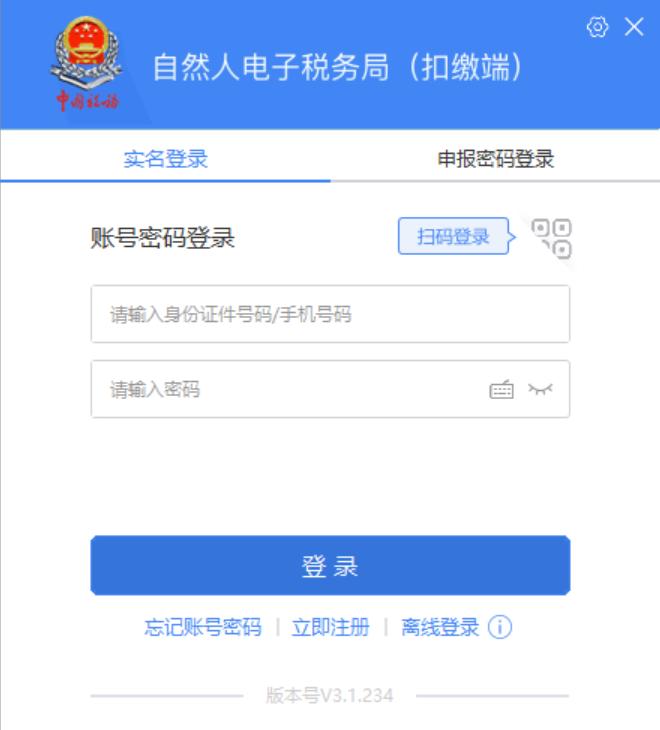Select the 实名登录 tab
Screen dimensions: 660x730
click(x=165, y=159)
